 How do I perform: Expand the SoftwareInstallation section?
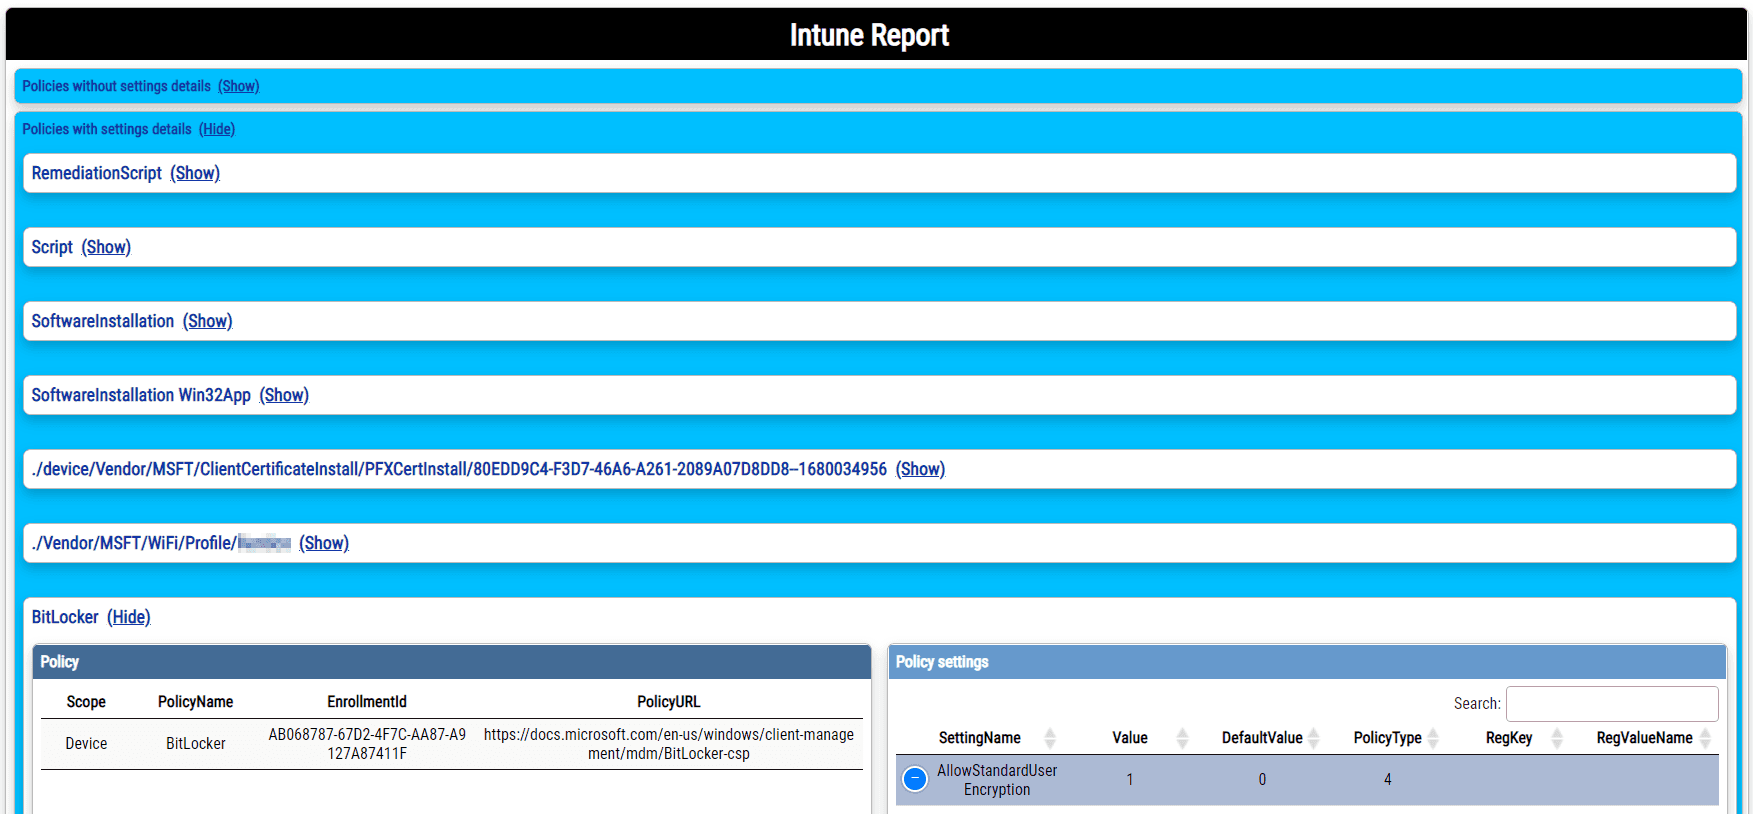(x=207, y=321)
